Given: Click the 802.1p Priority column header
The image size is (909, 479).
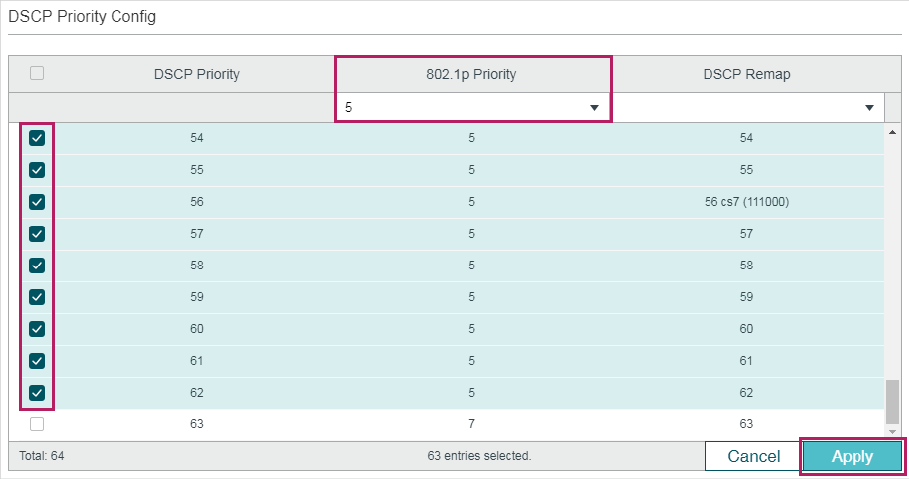Looking at the screenshot, I should 471,74.
